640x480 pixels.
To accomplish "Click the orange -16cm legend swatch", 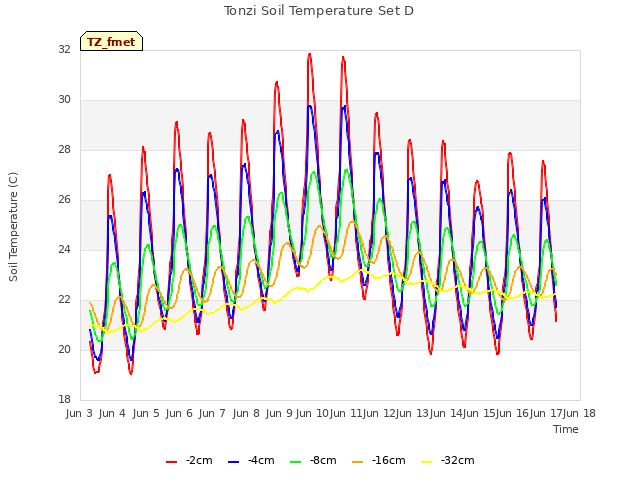I will click(x=357, y=462).
